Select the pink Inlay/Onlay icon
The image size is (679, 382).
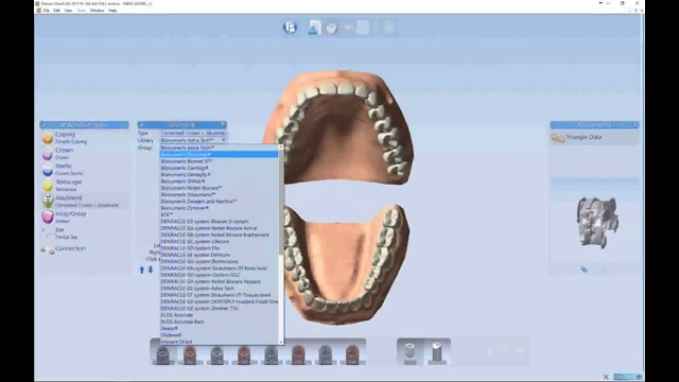48,217
